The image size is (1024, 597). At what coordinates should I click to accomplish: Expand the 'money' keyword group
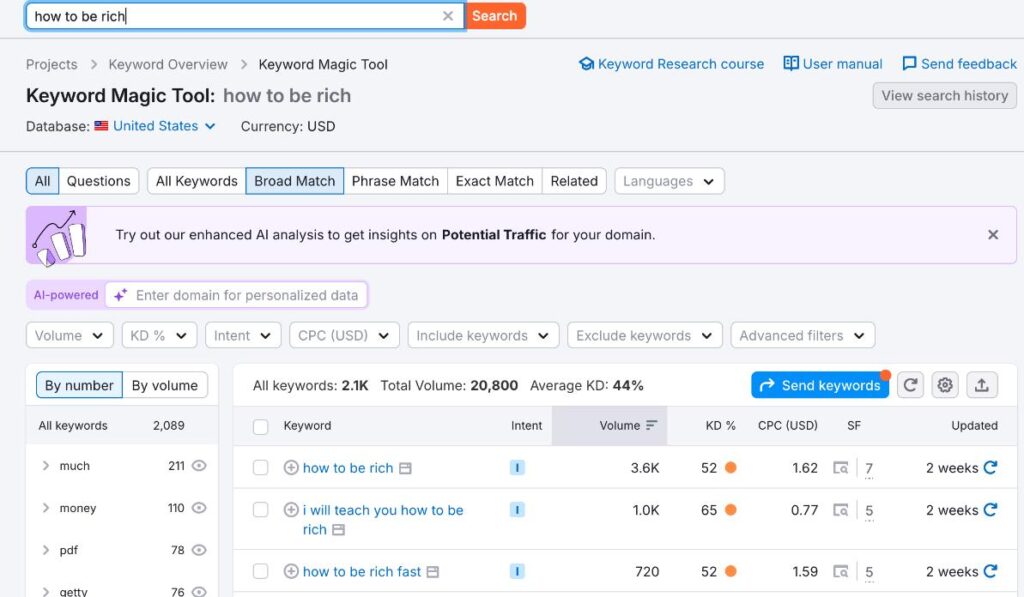[x=45, y=508]
